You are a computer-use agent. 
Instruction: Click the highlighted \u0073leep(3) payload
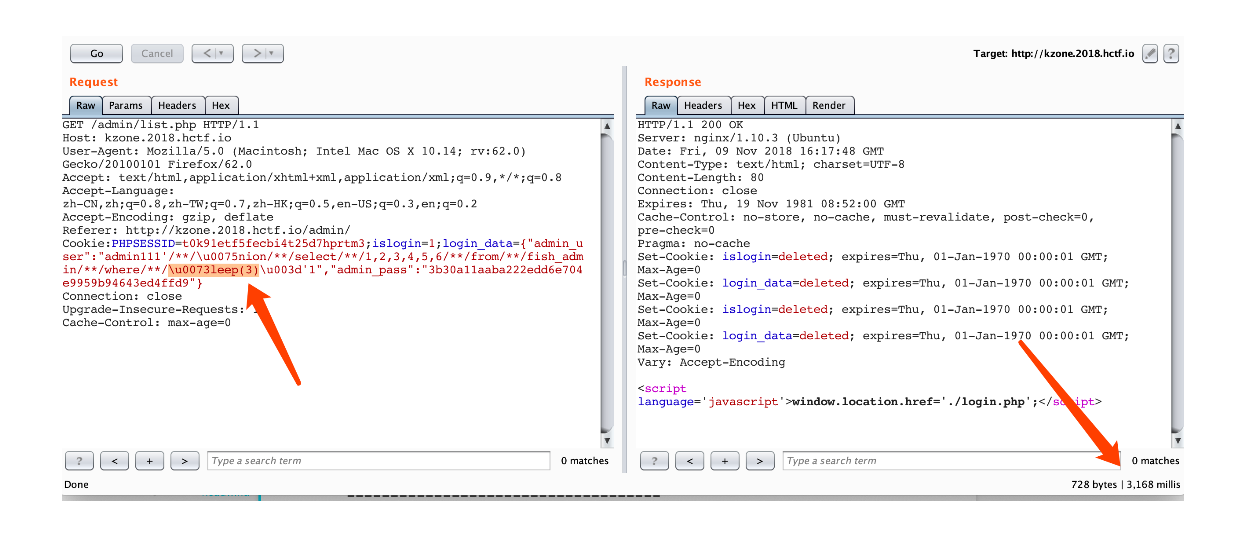214,270
